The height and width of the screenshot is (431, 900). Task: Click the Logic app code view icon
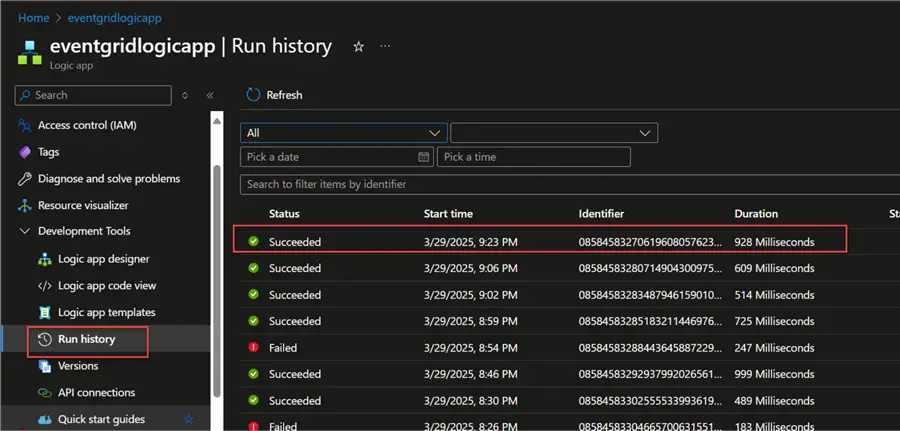(45, 286)
